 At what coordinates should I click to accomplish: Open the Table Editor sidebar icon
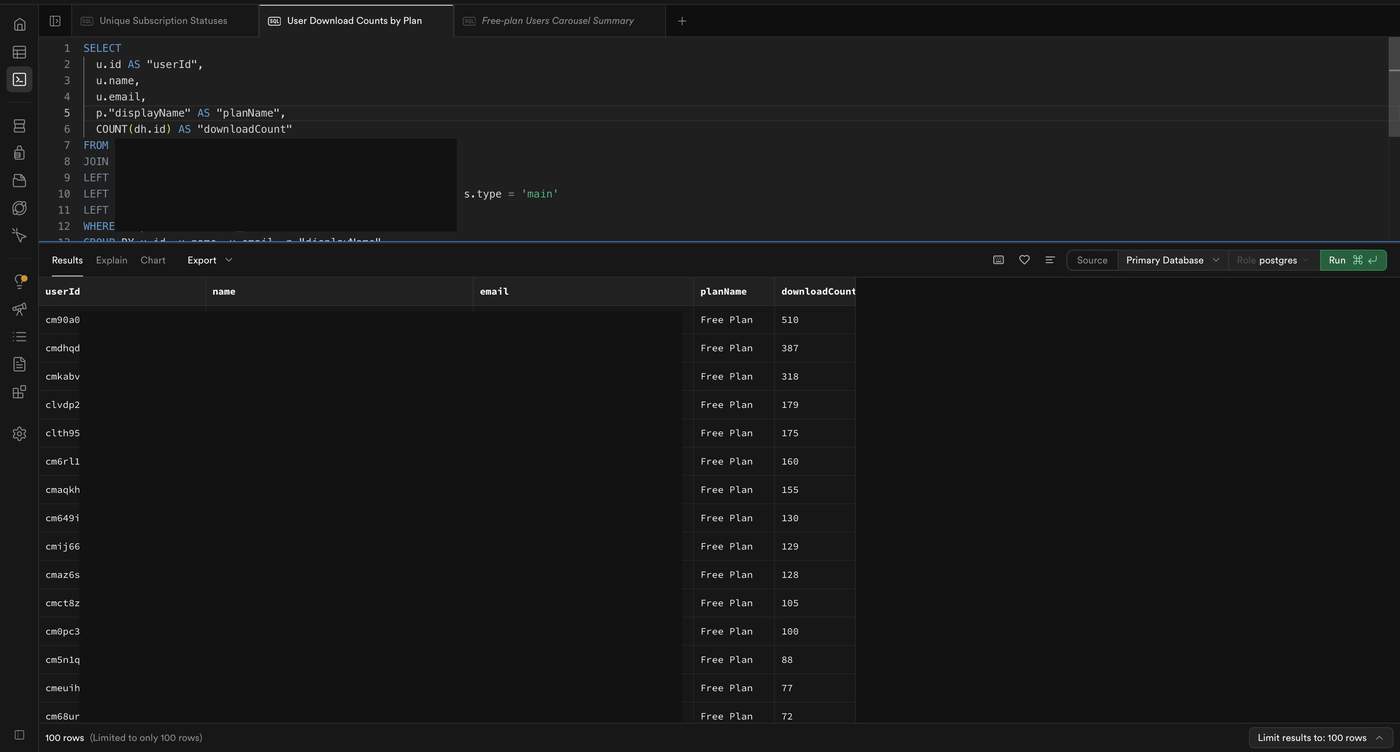point(19,52)
